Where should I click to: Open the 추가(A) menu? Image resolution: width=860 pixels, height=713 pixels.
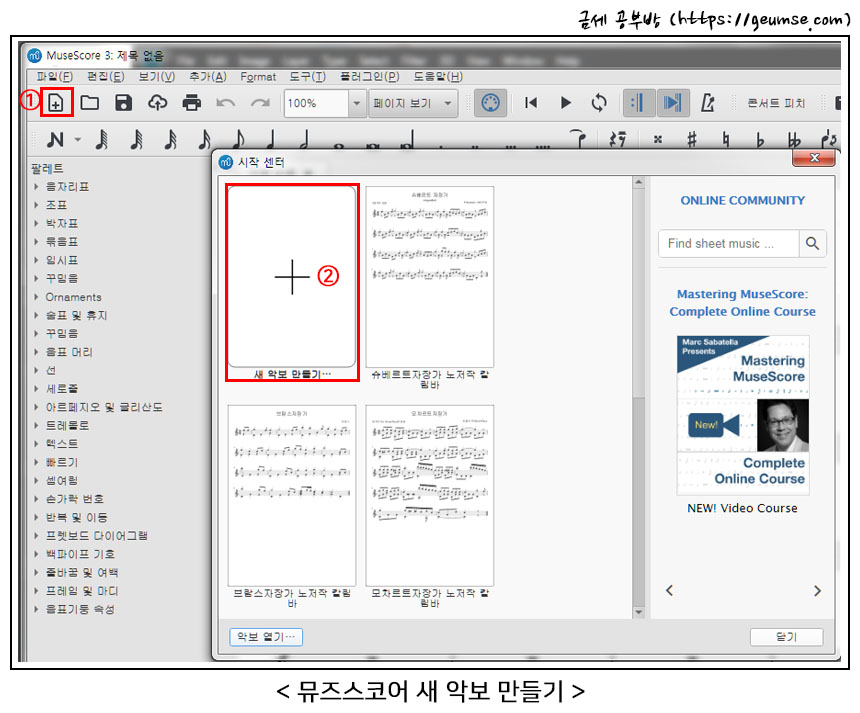coord(207,76)
